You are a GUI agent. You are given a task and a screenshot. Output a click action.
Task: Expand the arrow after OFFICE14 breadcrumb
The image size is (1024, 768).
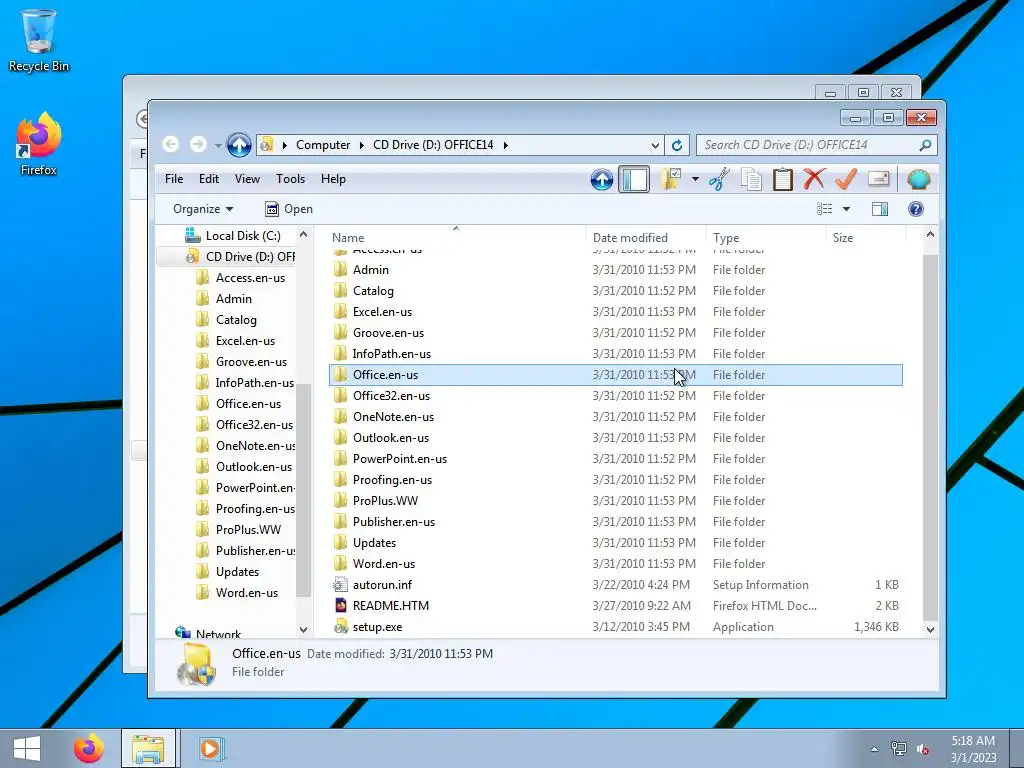pos(505,145)
